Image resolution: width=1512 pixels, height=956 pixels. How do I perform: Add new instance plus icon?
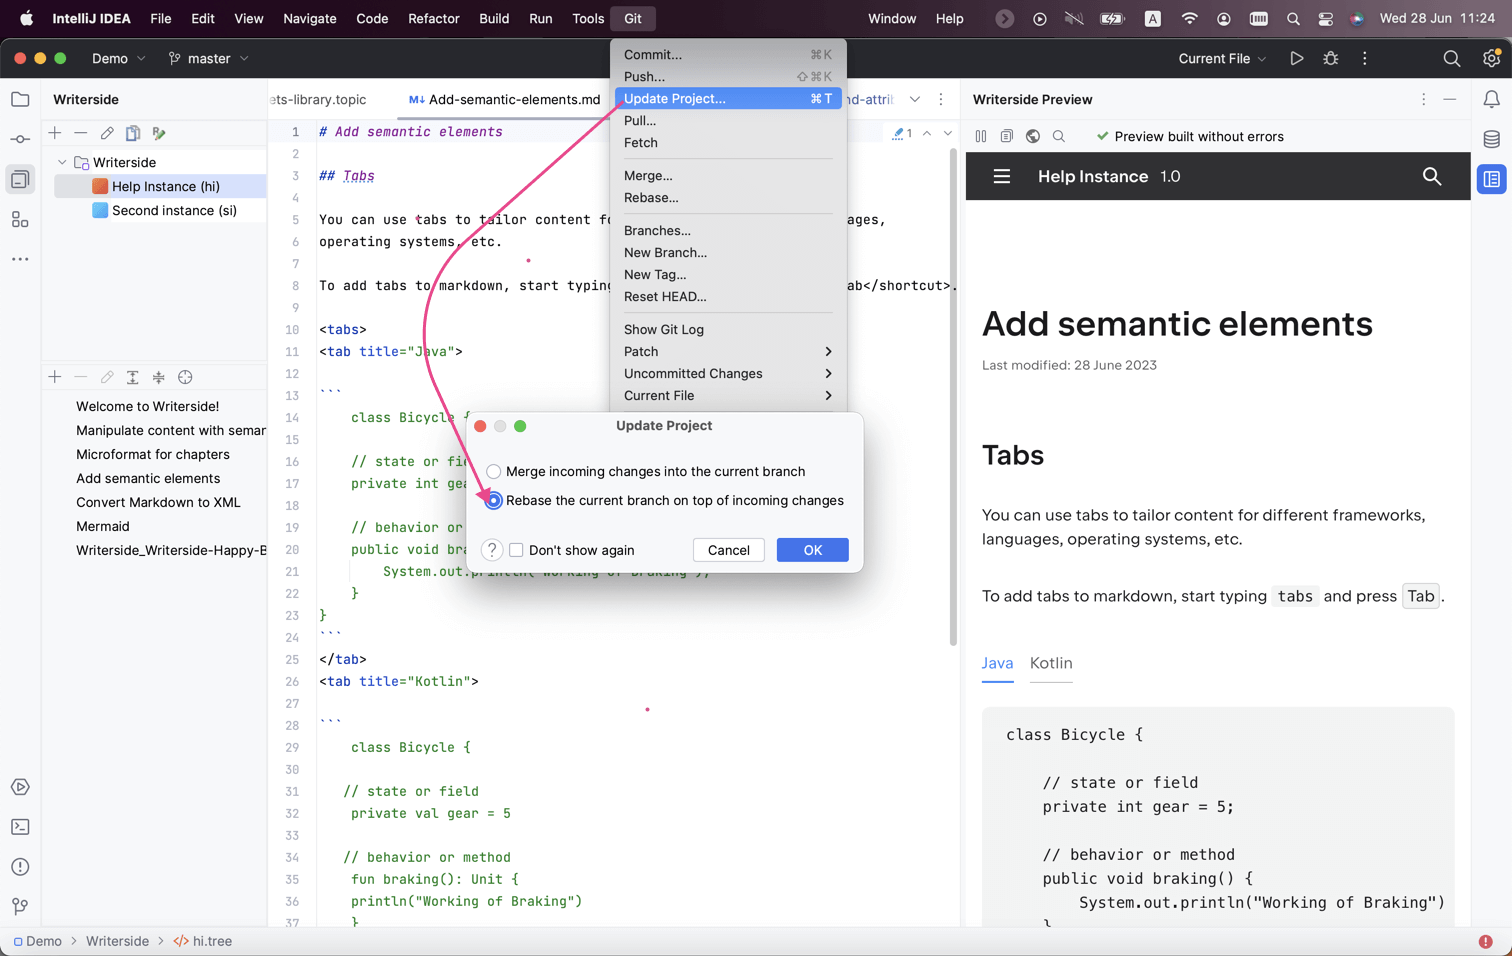(55, 133)
